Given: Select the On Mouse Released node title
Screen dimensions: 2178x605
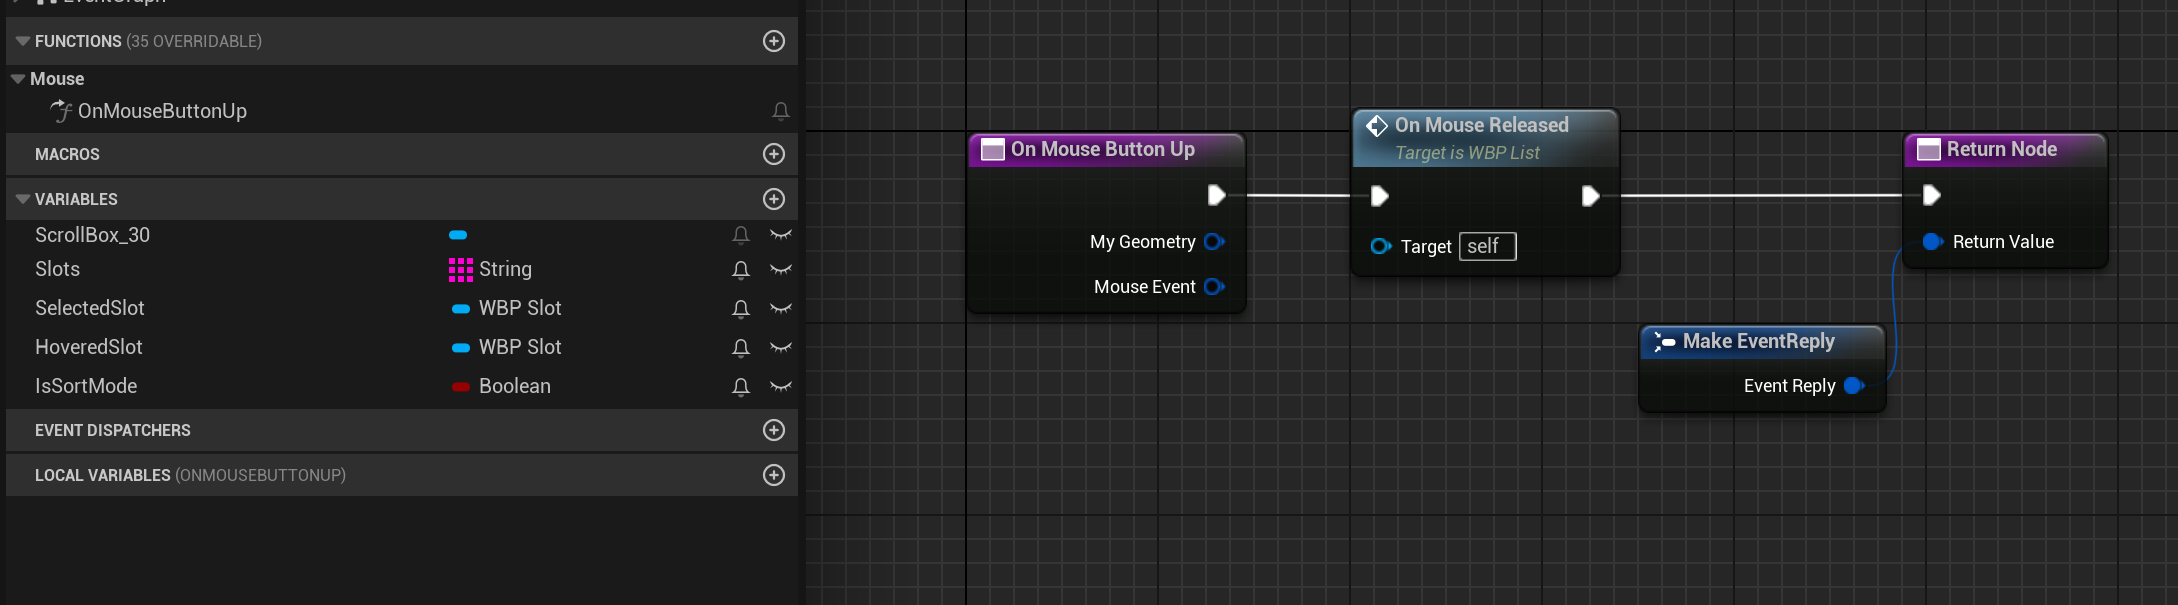Looking at the screenshot, I should (1482, 125).
